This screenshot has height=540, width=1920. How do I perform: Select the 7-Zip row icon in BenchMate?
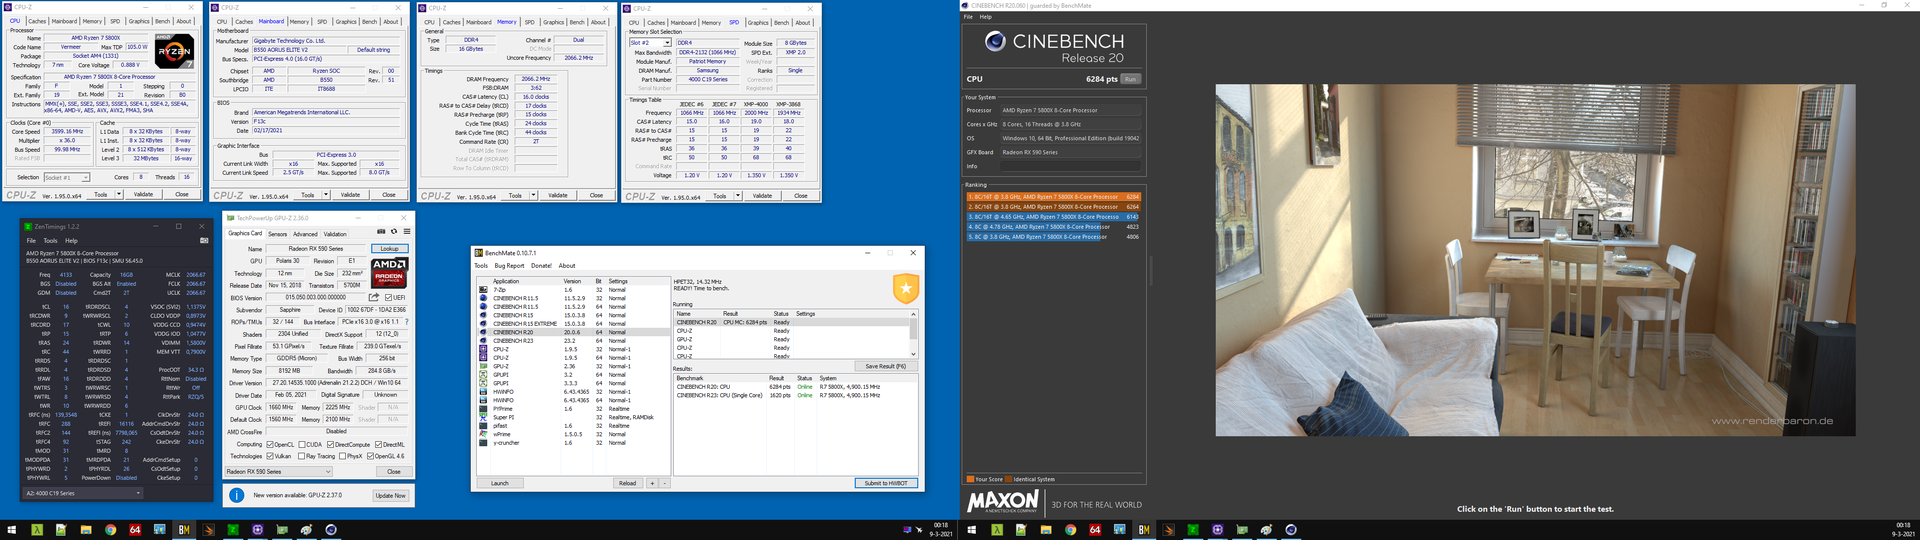tap(484, 290)
